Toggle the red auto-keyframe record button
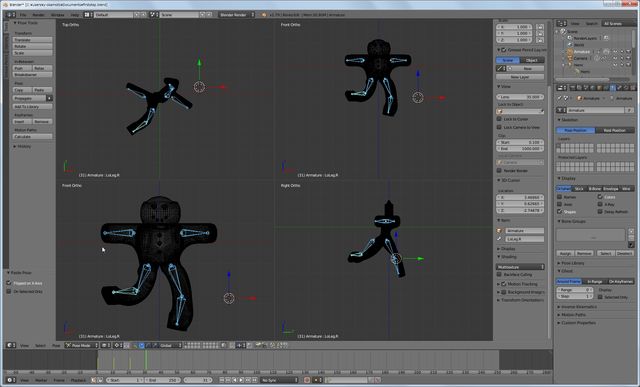Image resolution: width=640 pixels, height=387 pixels. pyautogui.click(x=307, y=380)
